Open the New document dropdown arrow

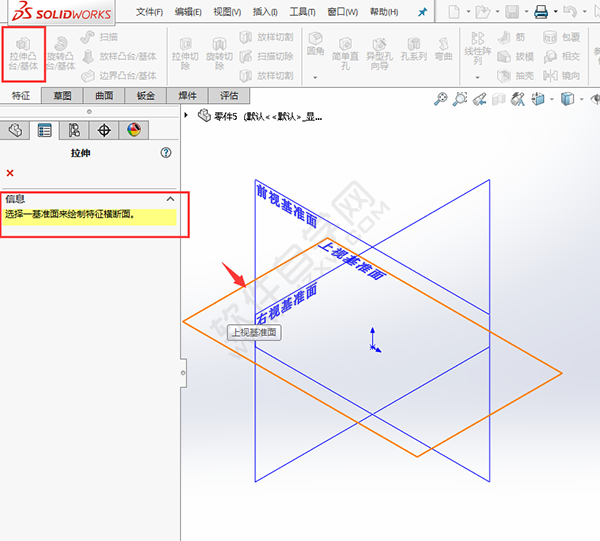[468, 12]
